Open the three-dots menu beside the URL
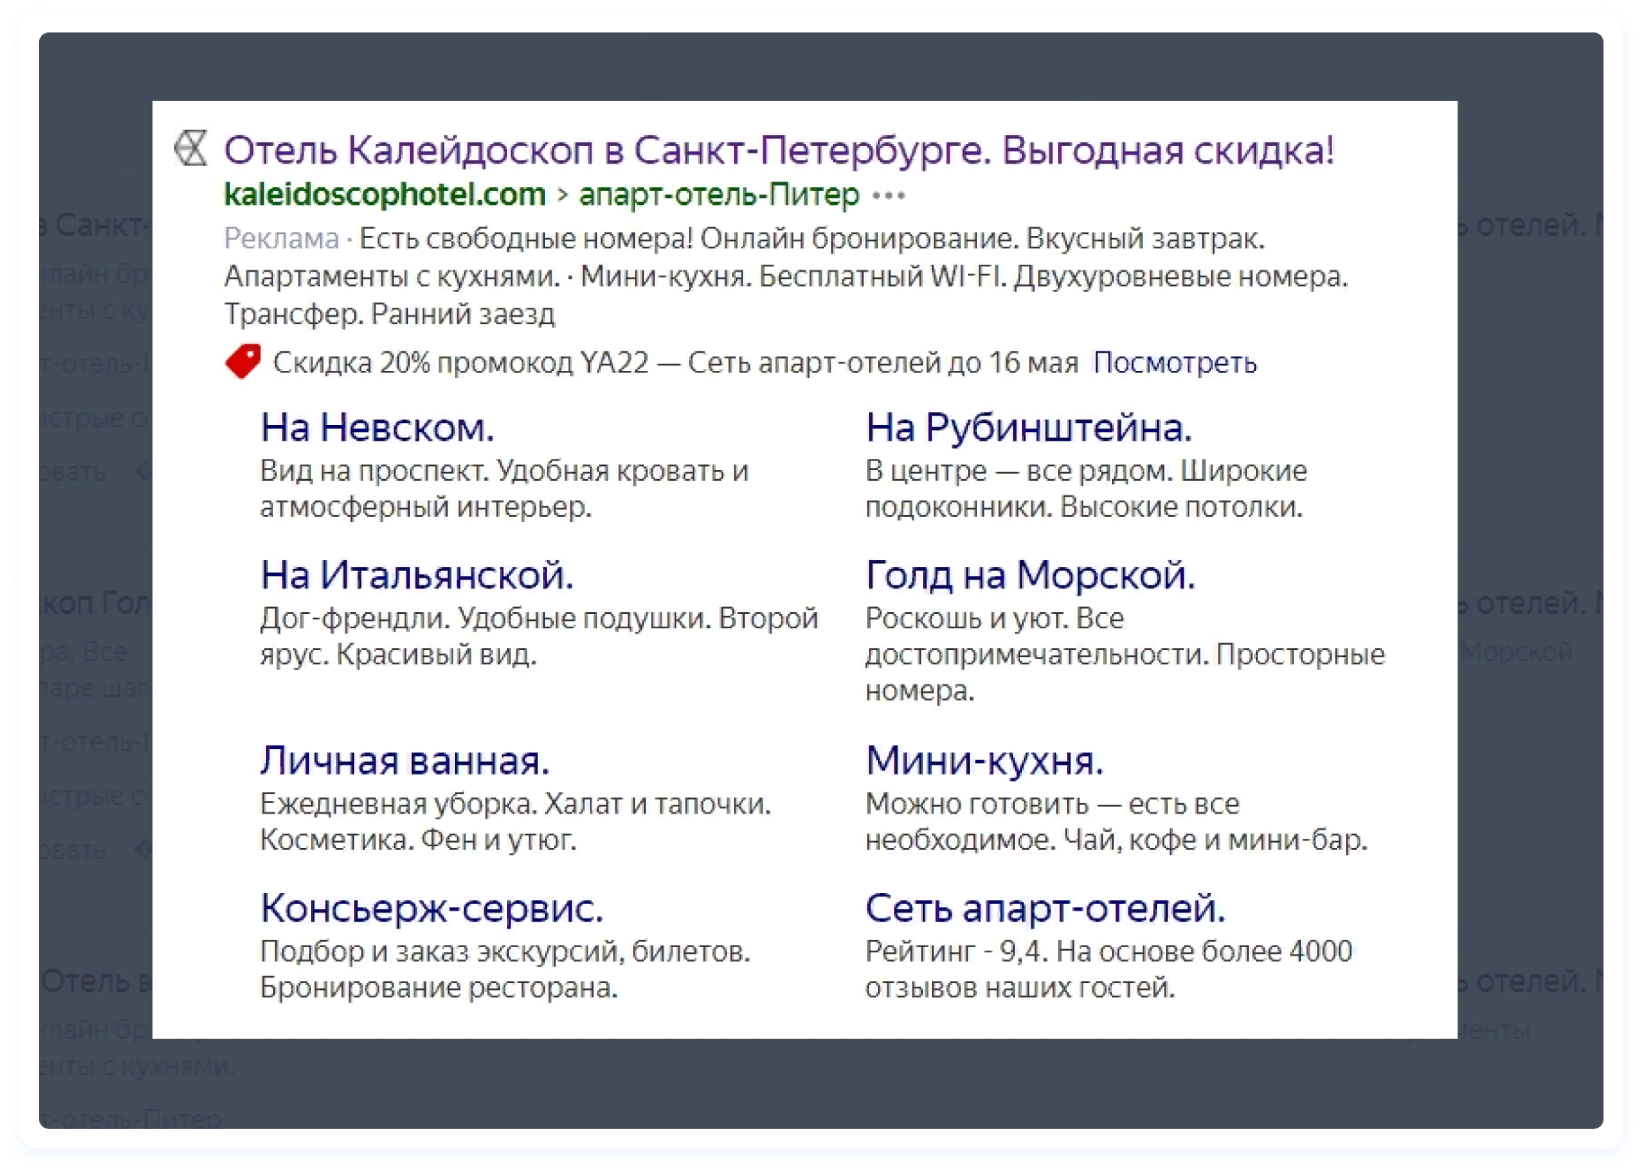The height and width of the screenshot is (1172, 1640). (888, 195)
